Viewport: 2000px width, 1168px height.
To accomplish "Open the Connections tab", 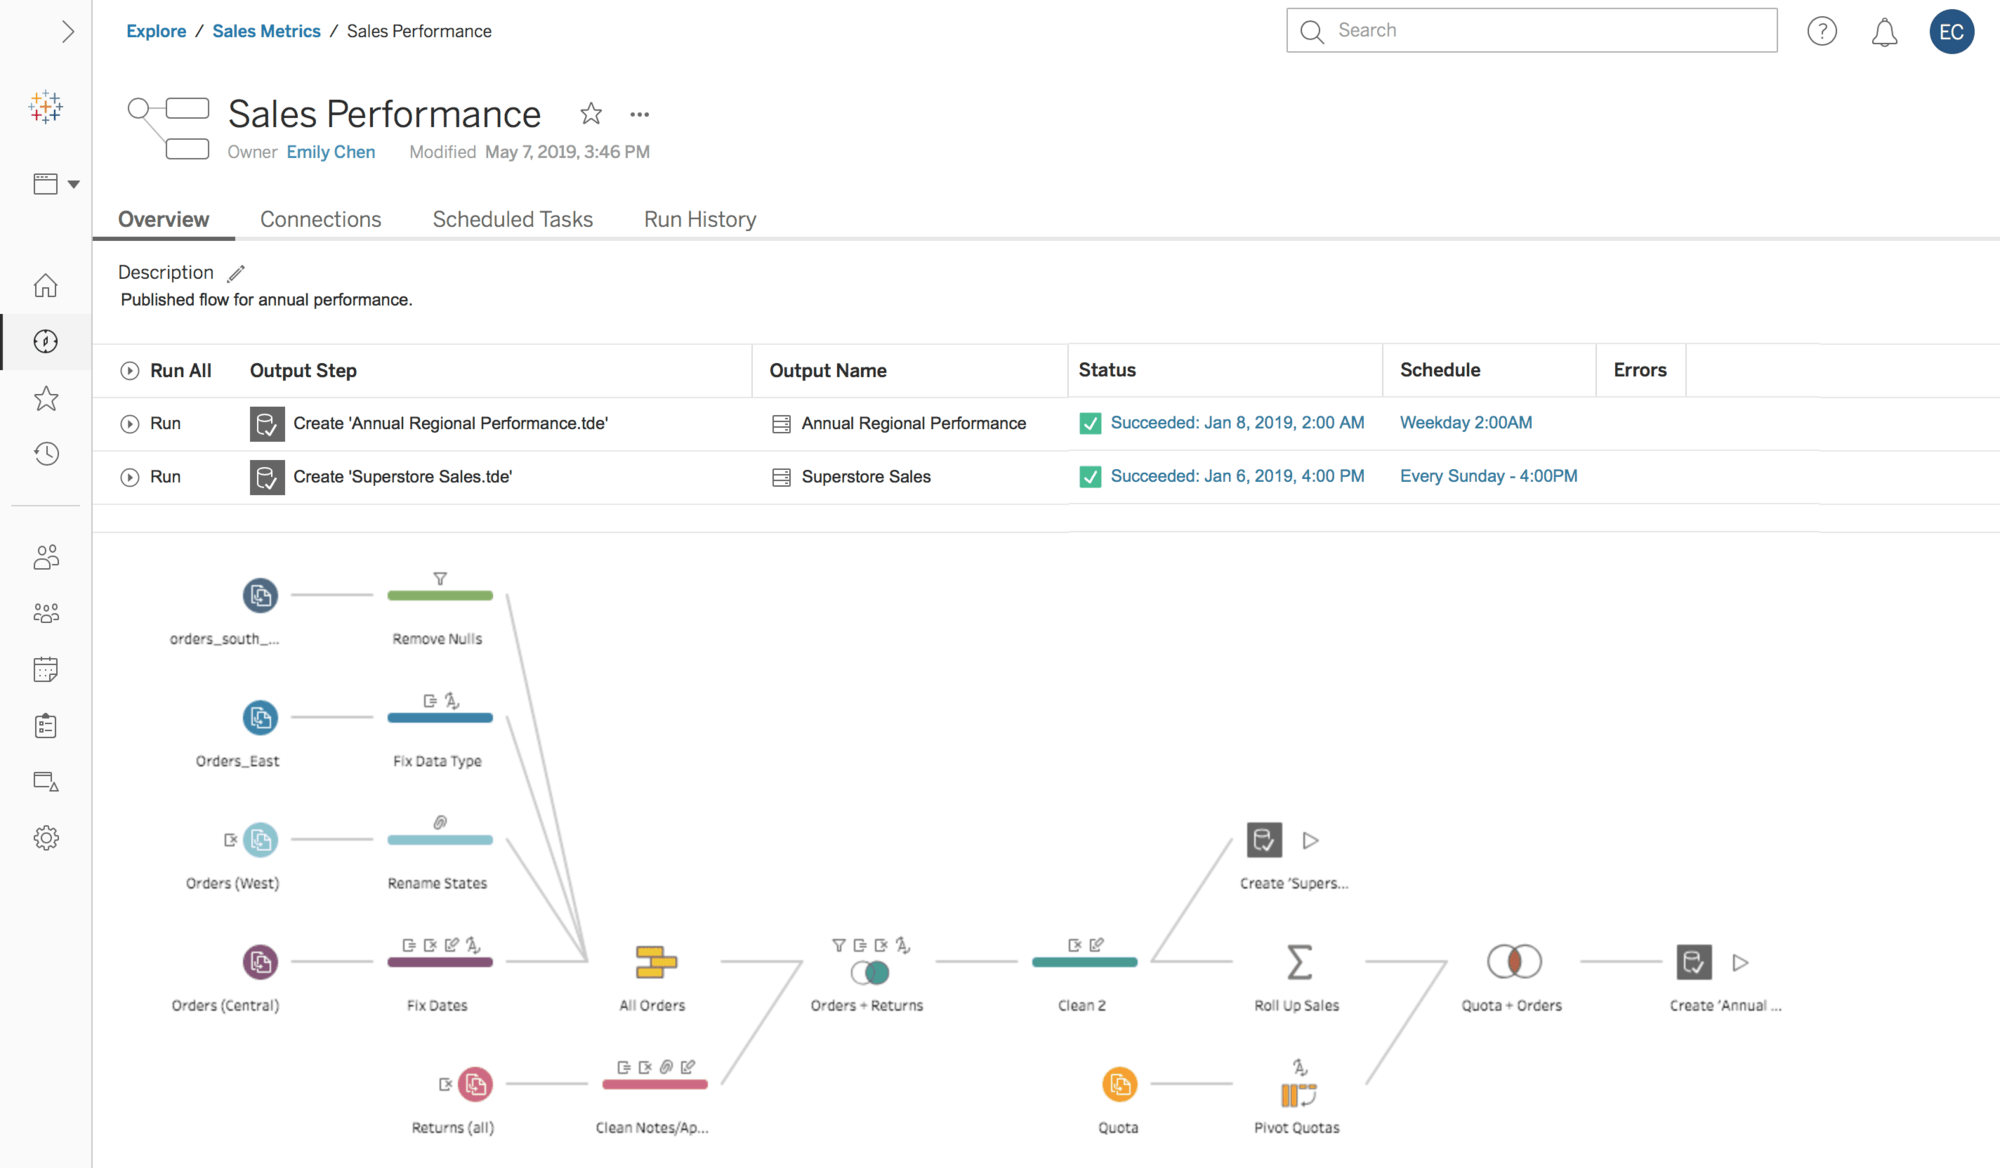I will pos(321,219).
